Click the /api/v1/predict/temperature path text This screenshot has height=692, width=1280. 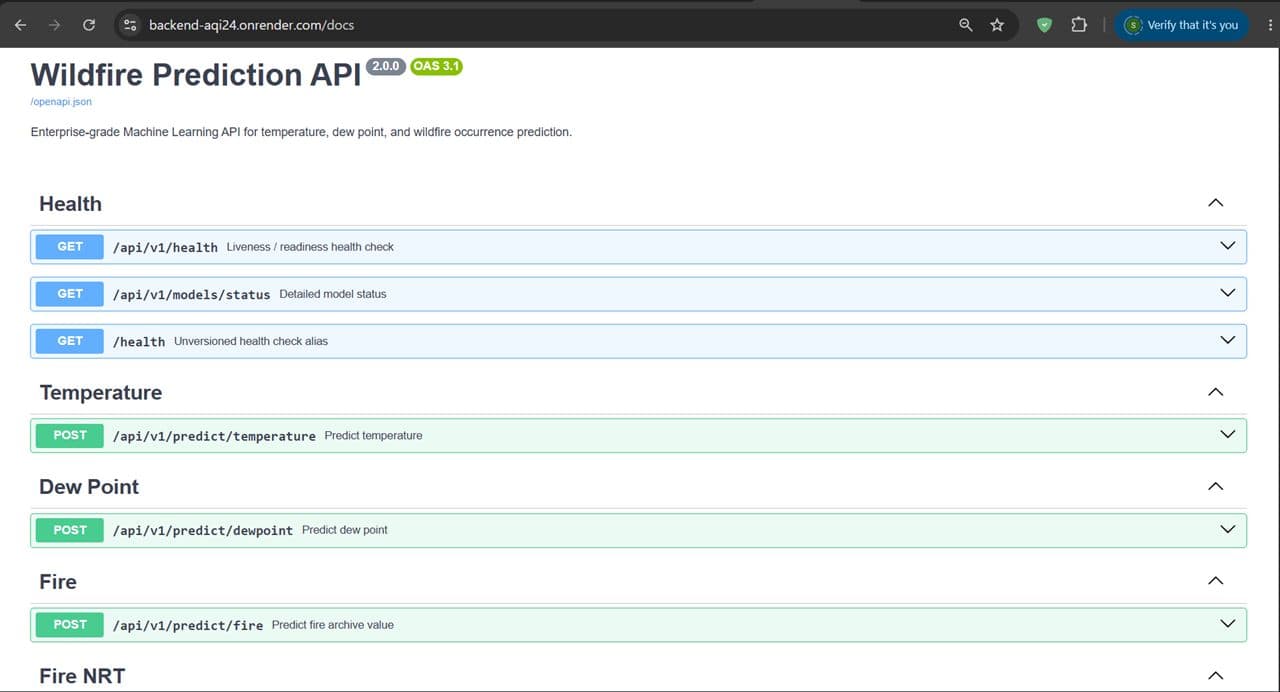[x=214, y=436]
